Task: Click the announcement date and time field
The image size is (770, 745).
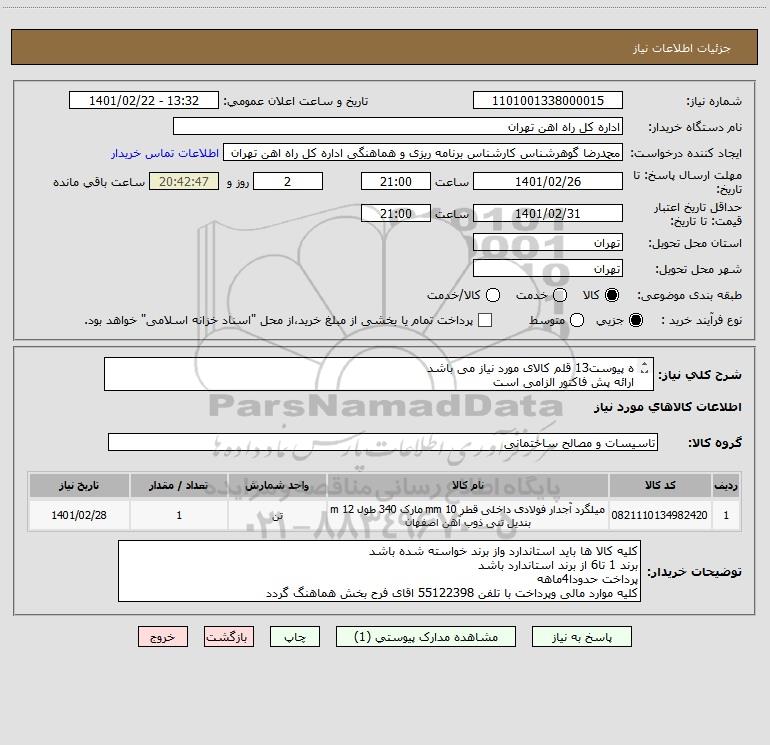Action: (x=144, y=100)
